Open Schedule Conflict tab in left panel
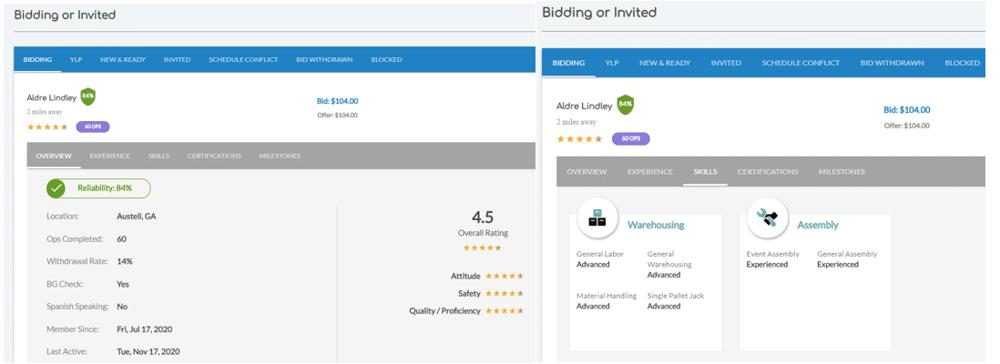 pos(243,59)
